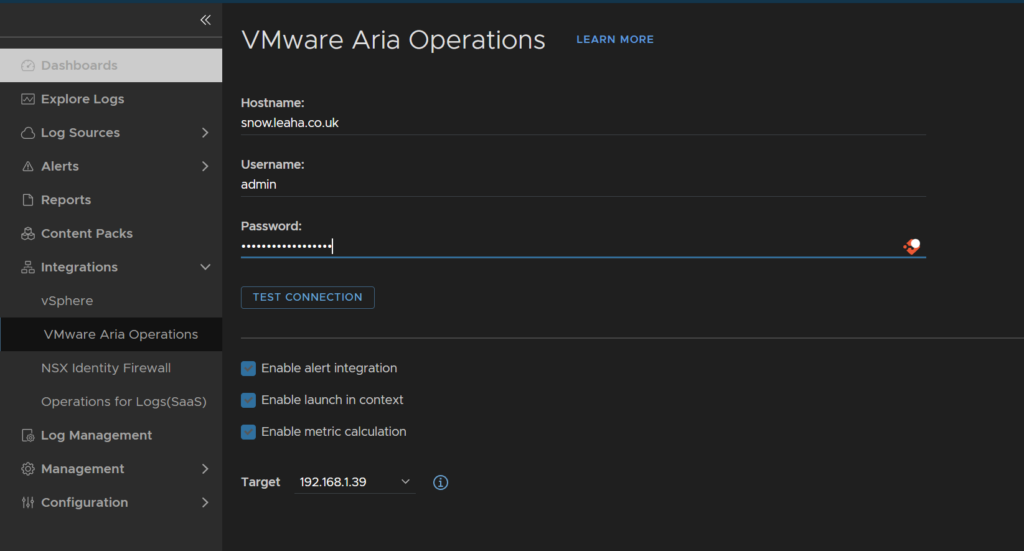Click the Dashboards gauge icon

click(x=27, y=65)
